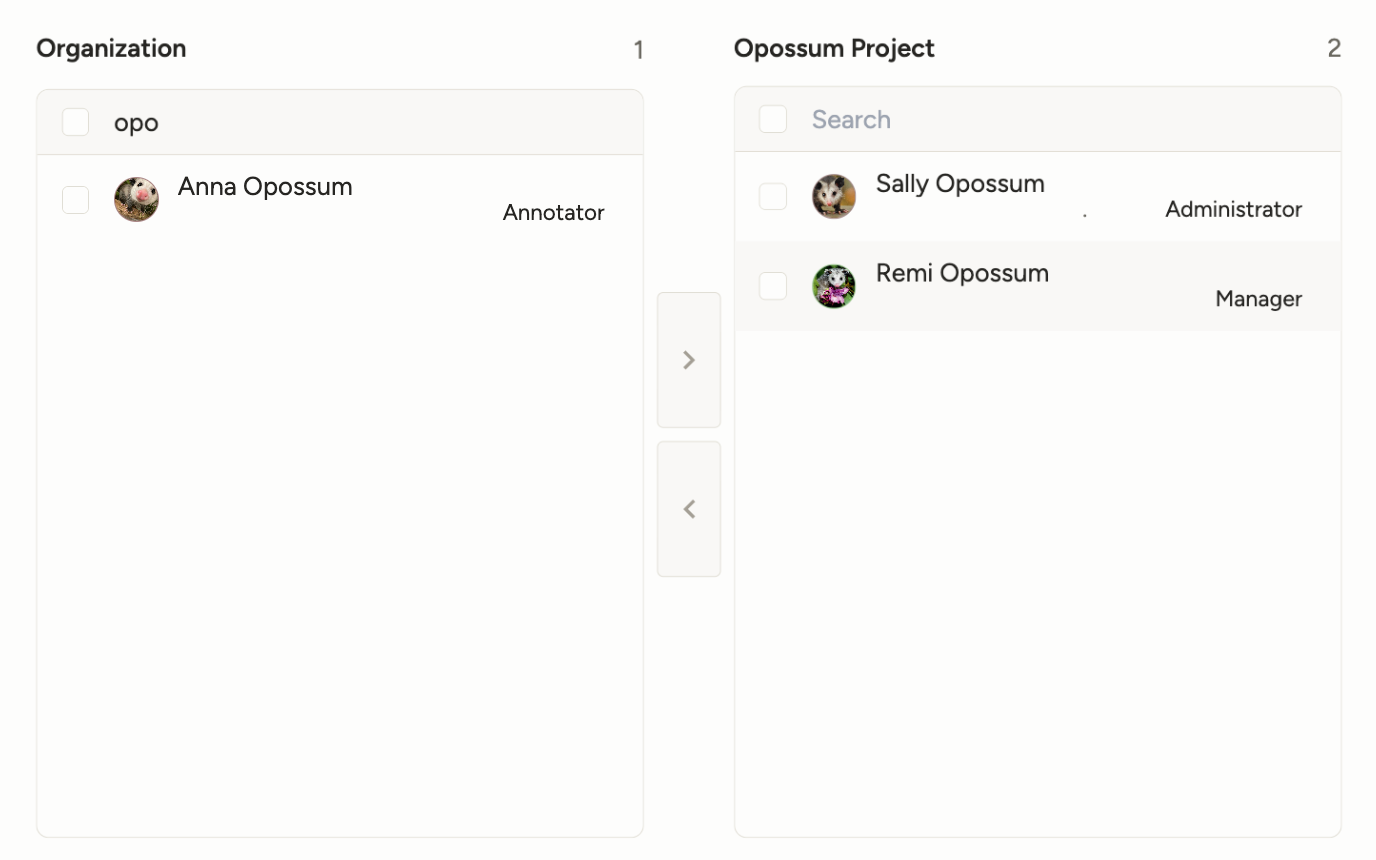Click the Remi Opossum name
Image resolution: width=1376 pixels, height=860 pixels.
tap(962, 274)
